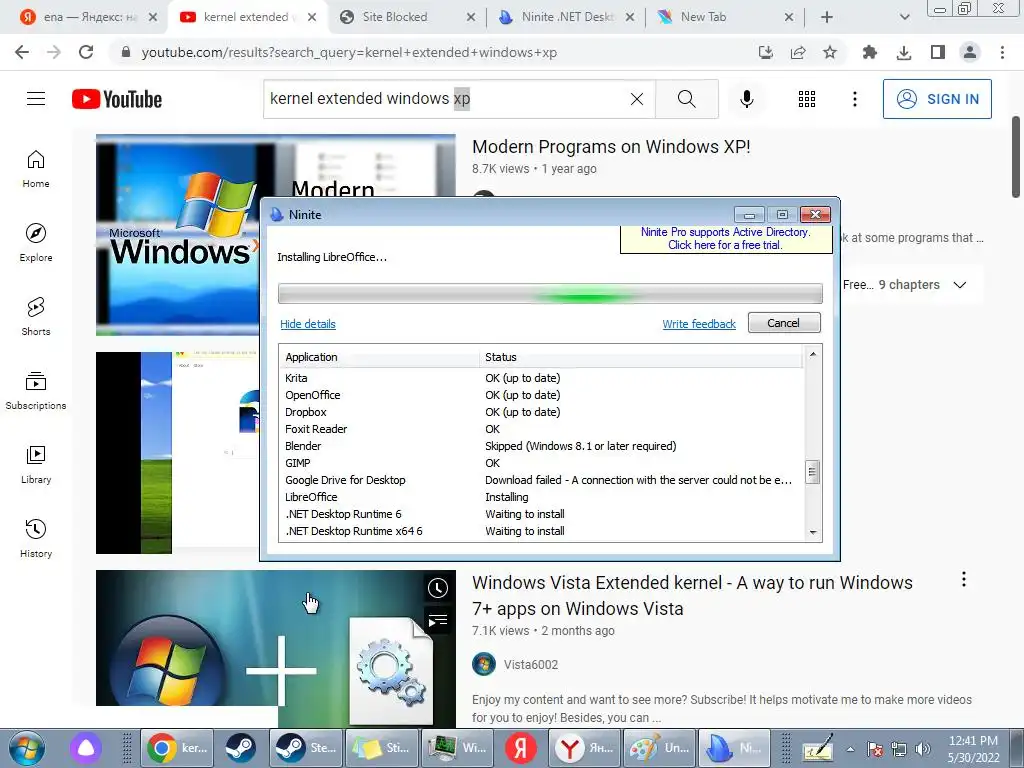Open the Chrome tab search dropdown
Screen dimensions: 1024x768
pyautogui.click(x=904, y=17)
